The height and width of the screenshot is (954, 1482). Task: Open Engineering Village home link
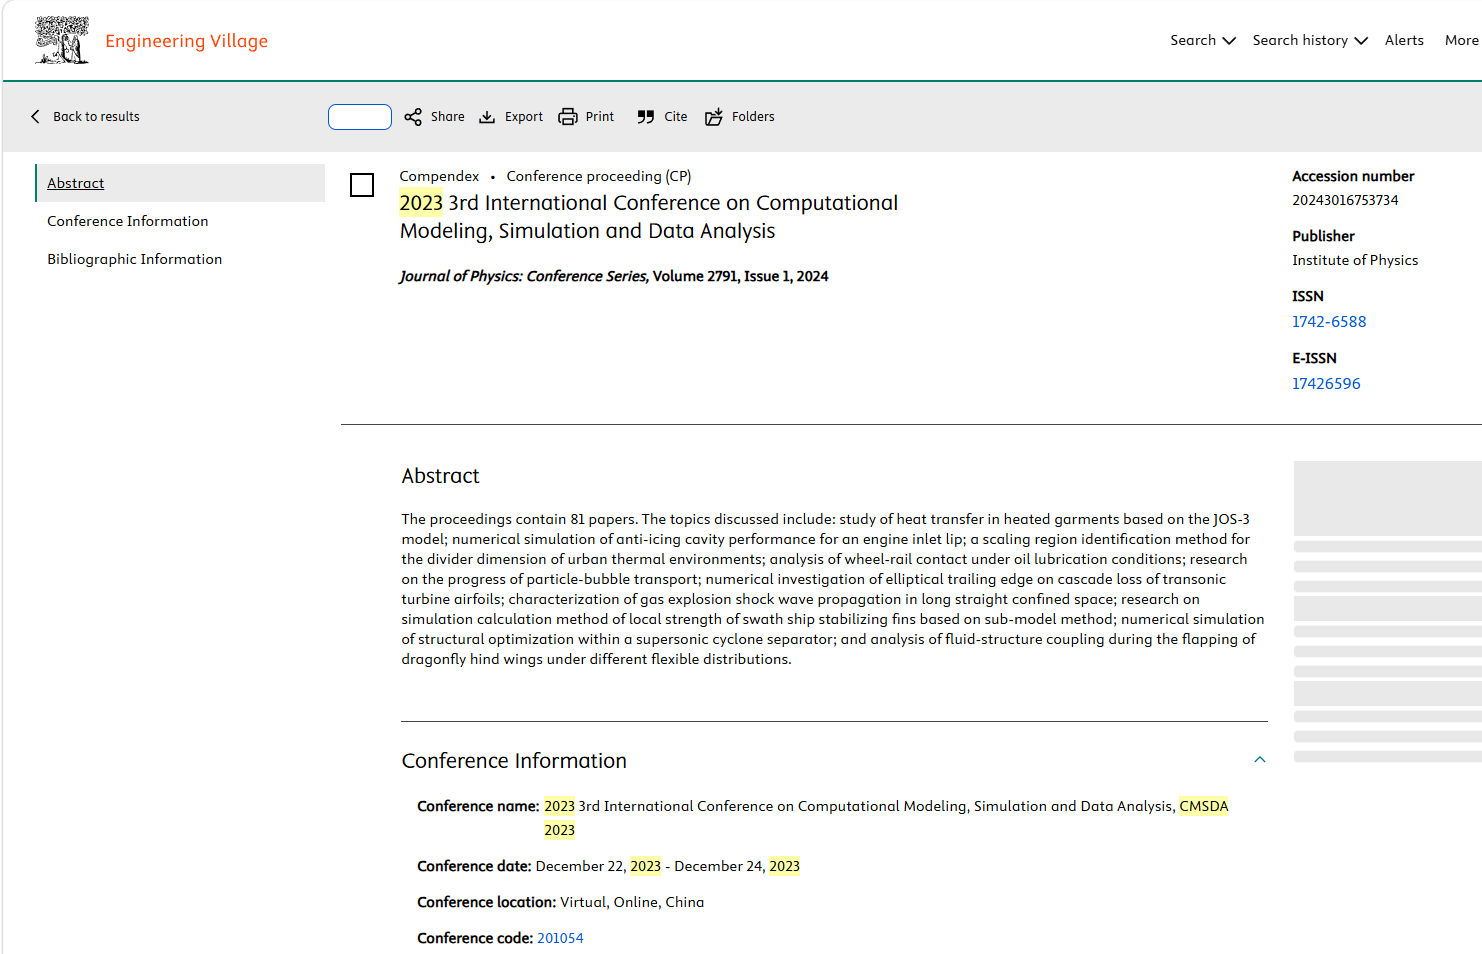click(186, 41)
